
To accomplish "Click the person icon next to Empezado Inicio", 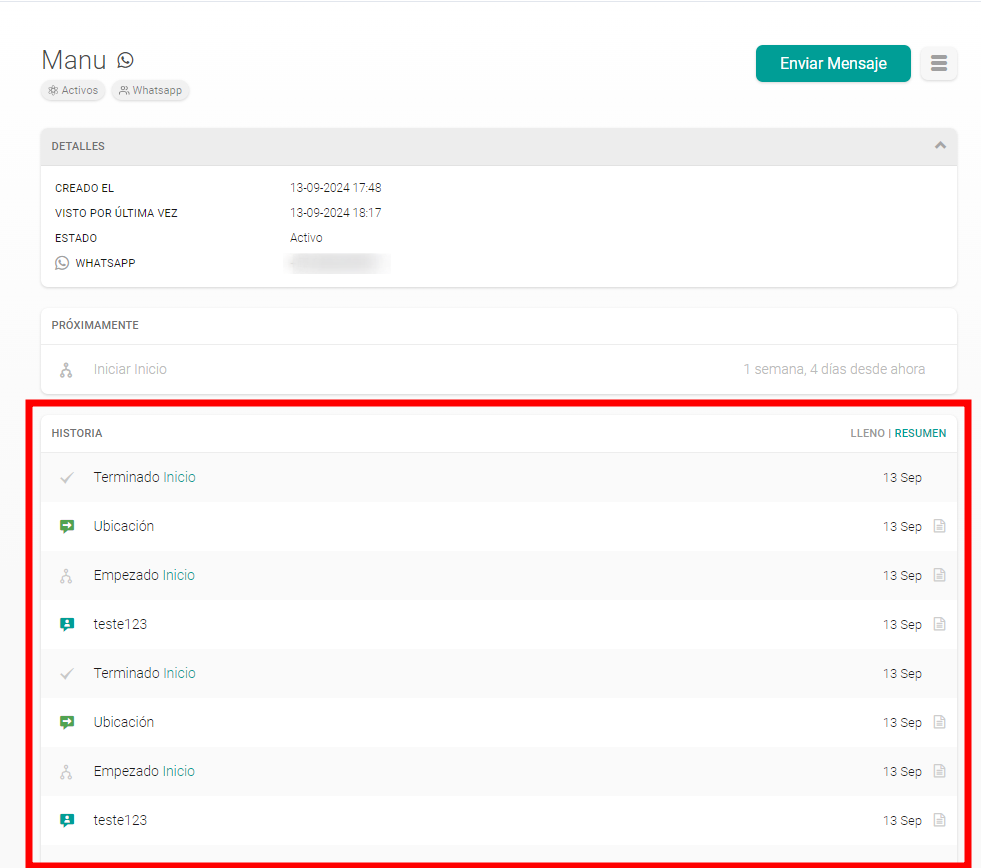I will (67, 575).
